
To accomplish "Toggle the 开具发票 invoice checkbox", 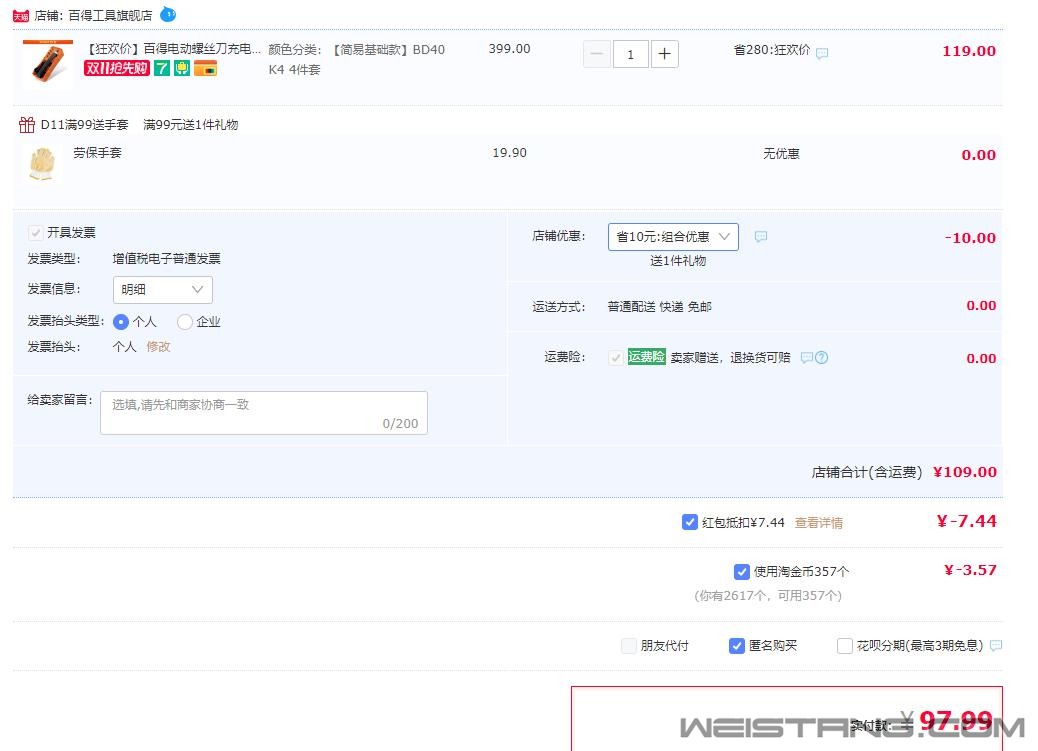I will pyautogui.click(x=36, y=232).
